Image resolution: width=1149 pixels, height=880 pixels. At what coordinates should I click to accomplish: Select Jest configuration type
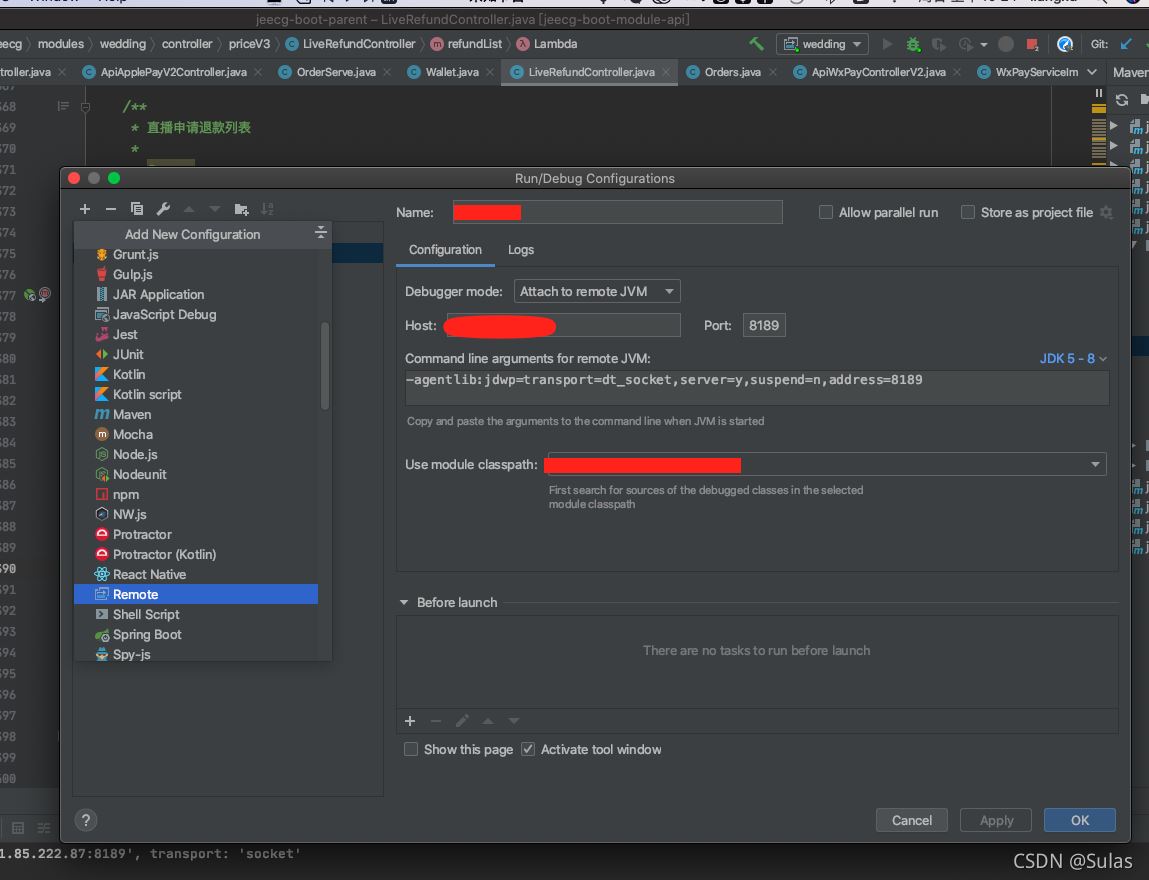coord(196,334)
